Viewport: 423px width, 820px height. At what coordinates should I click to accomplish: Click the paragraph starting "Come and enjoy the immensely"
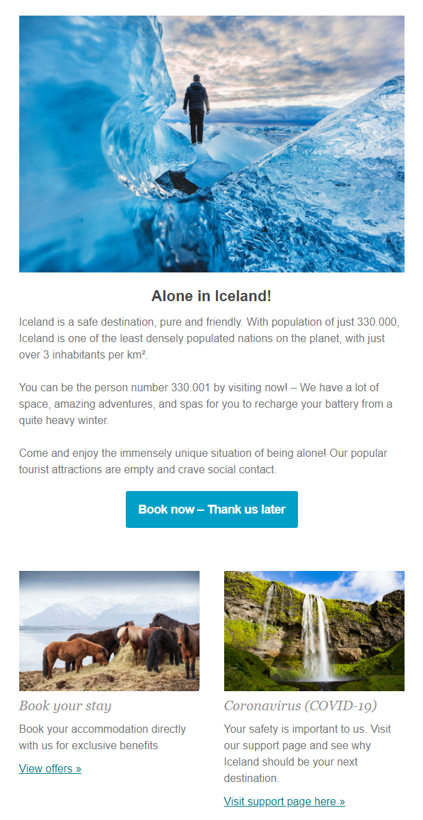pos(203,461)
